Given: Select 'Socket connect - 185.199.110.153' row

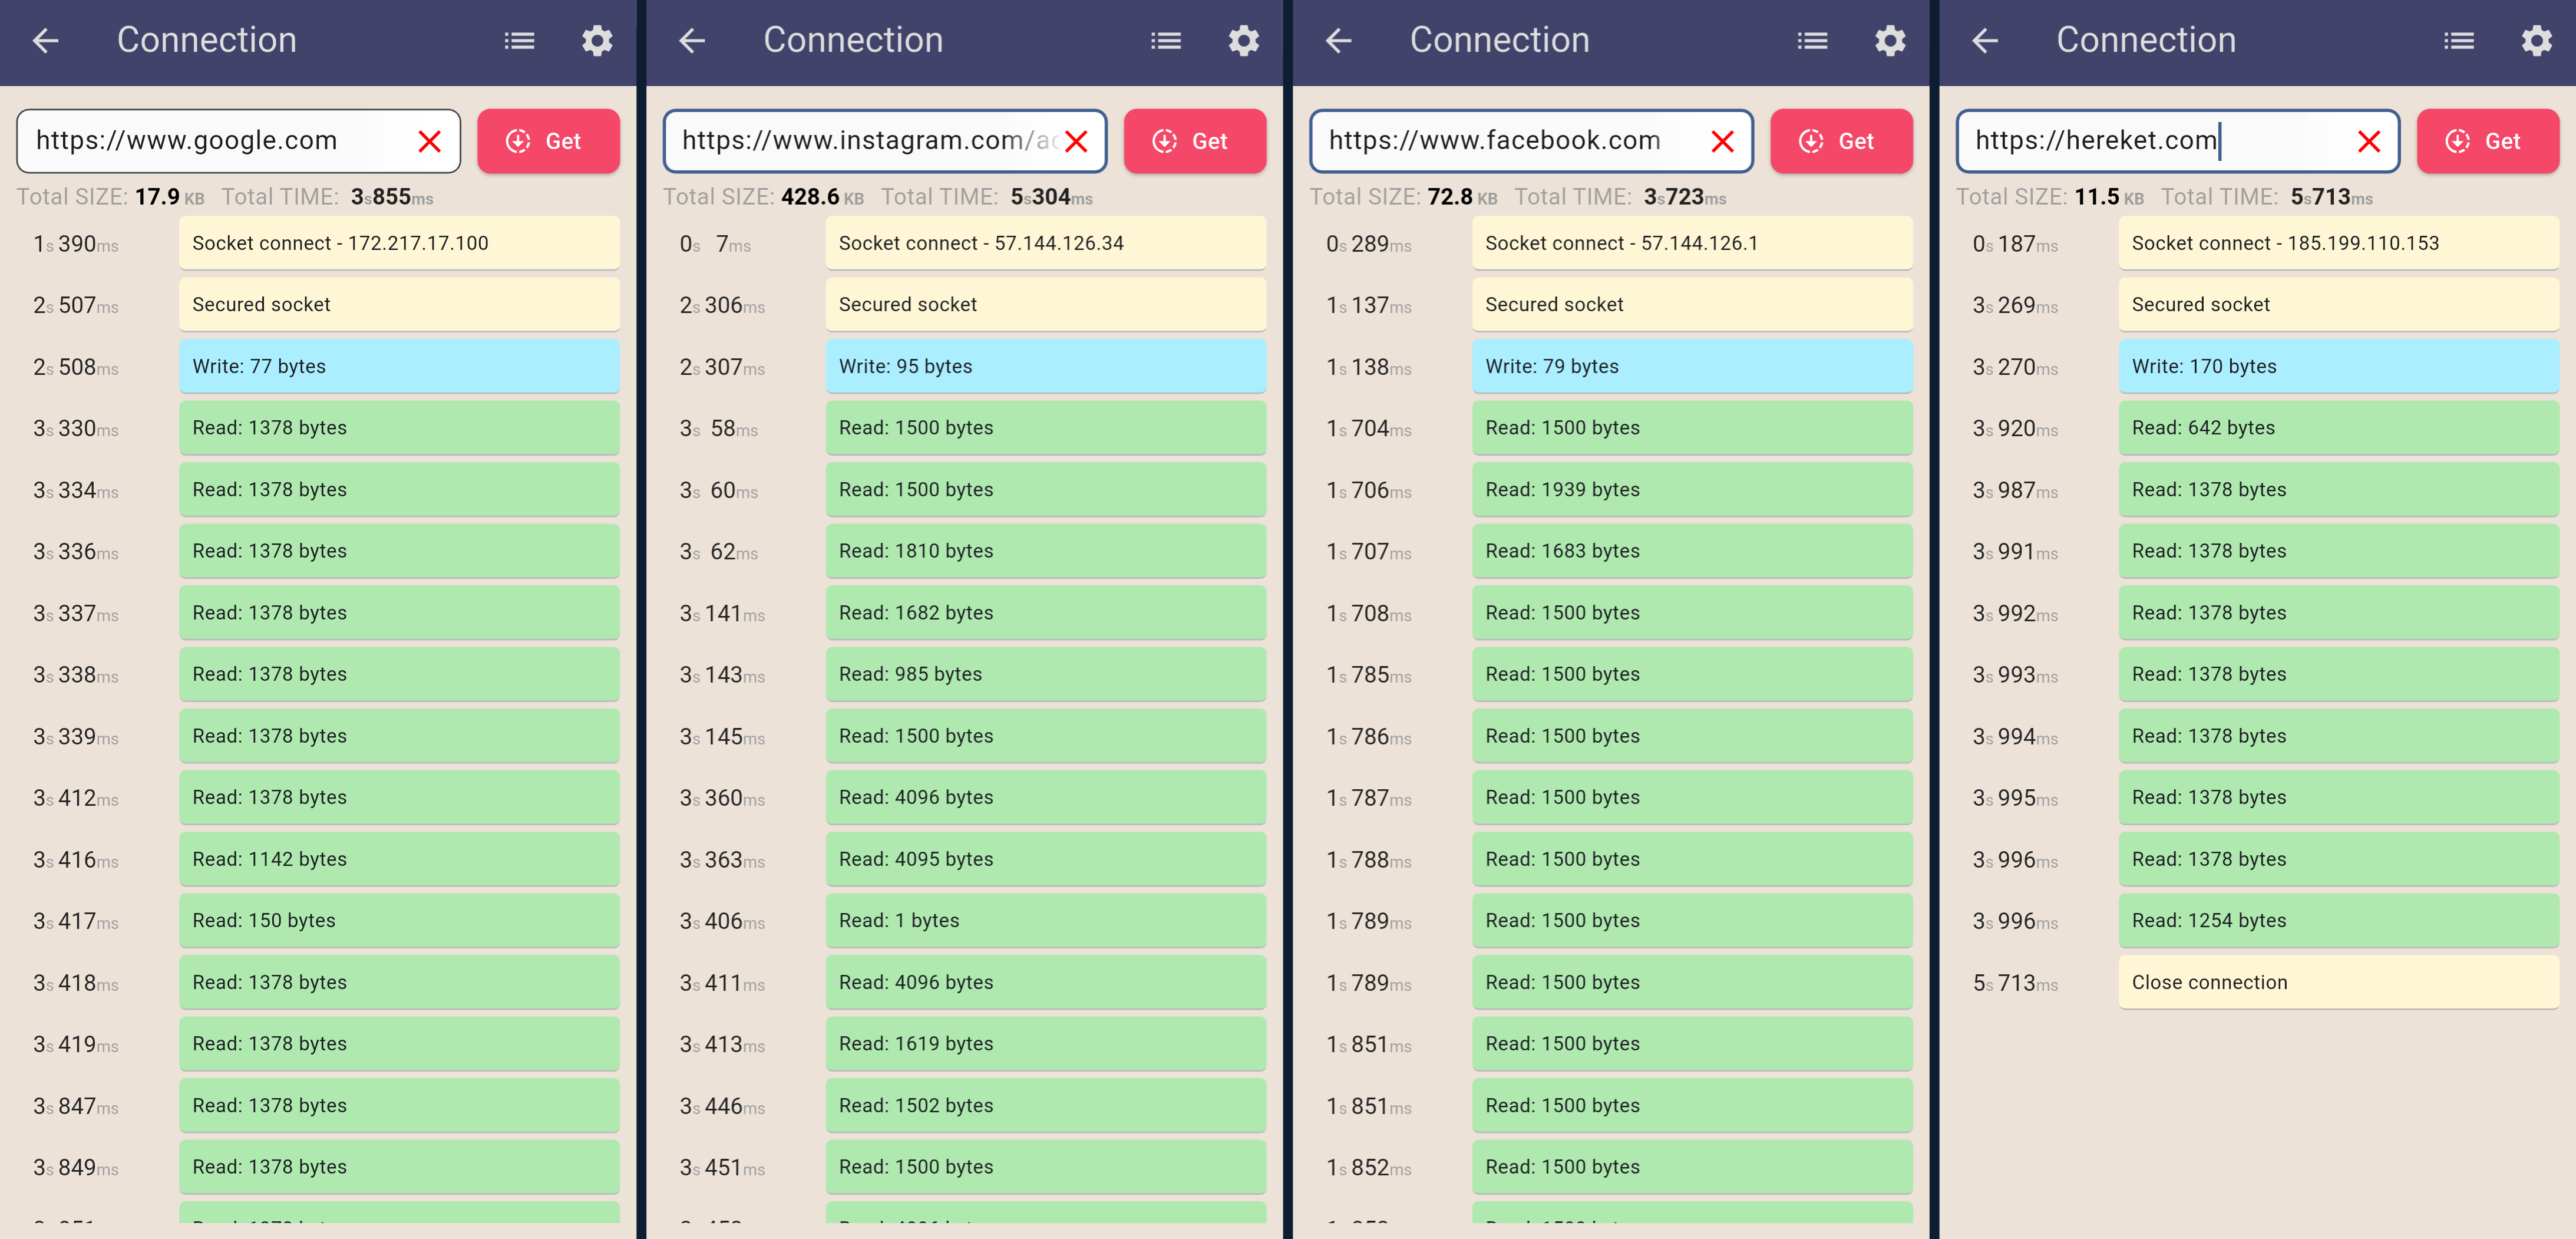Looking at the screenshot, I should pos(2338,243).
